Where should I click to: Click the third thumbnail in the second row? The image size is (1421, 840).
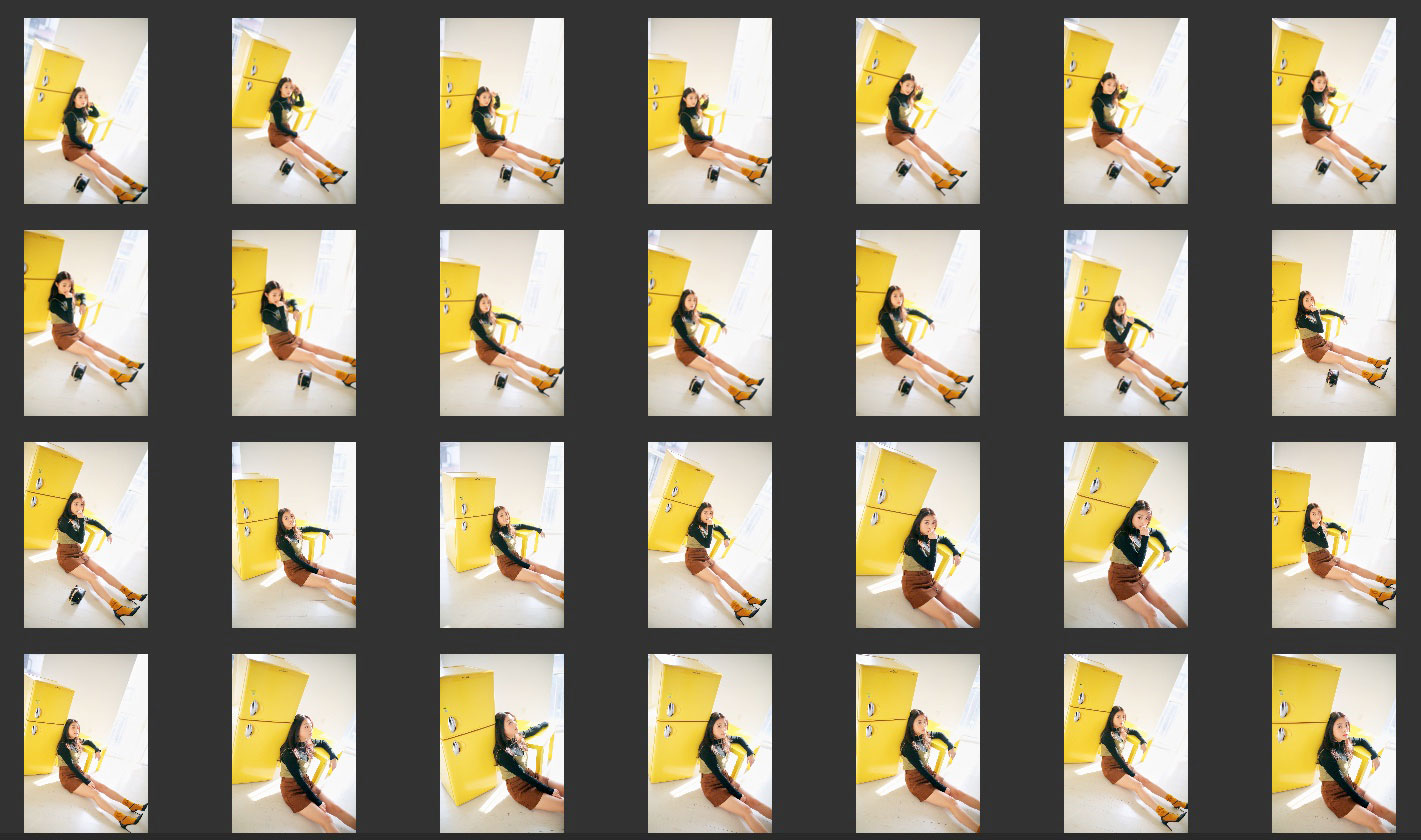502,323
